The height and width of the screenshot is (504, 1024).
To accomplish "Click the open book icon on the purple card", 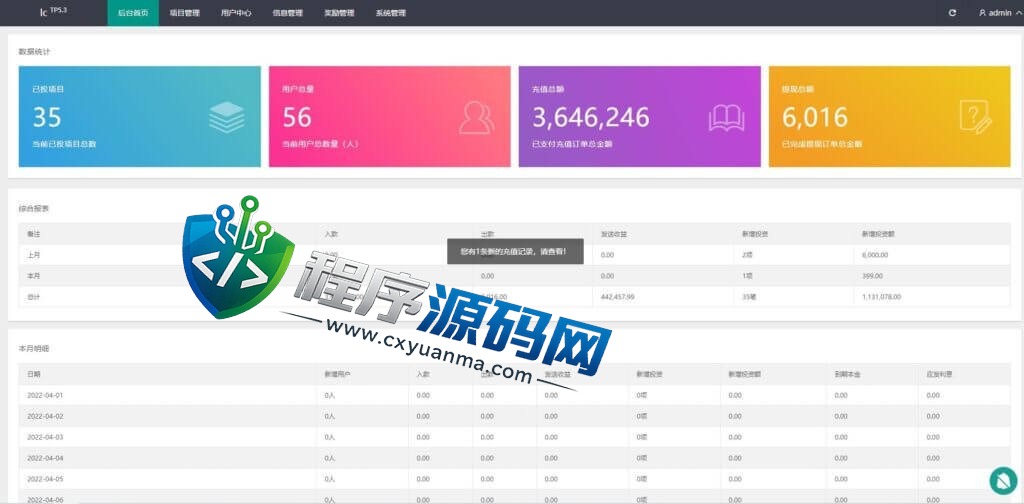I will pos(727,118).
